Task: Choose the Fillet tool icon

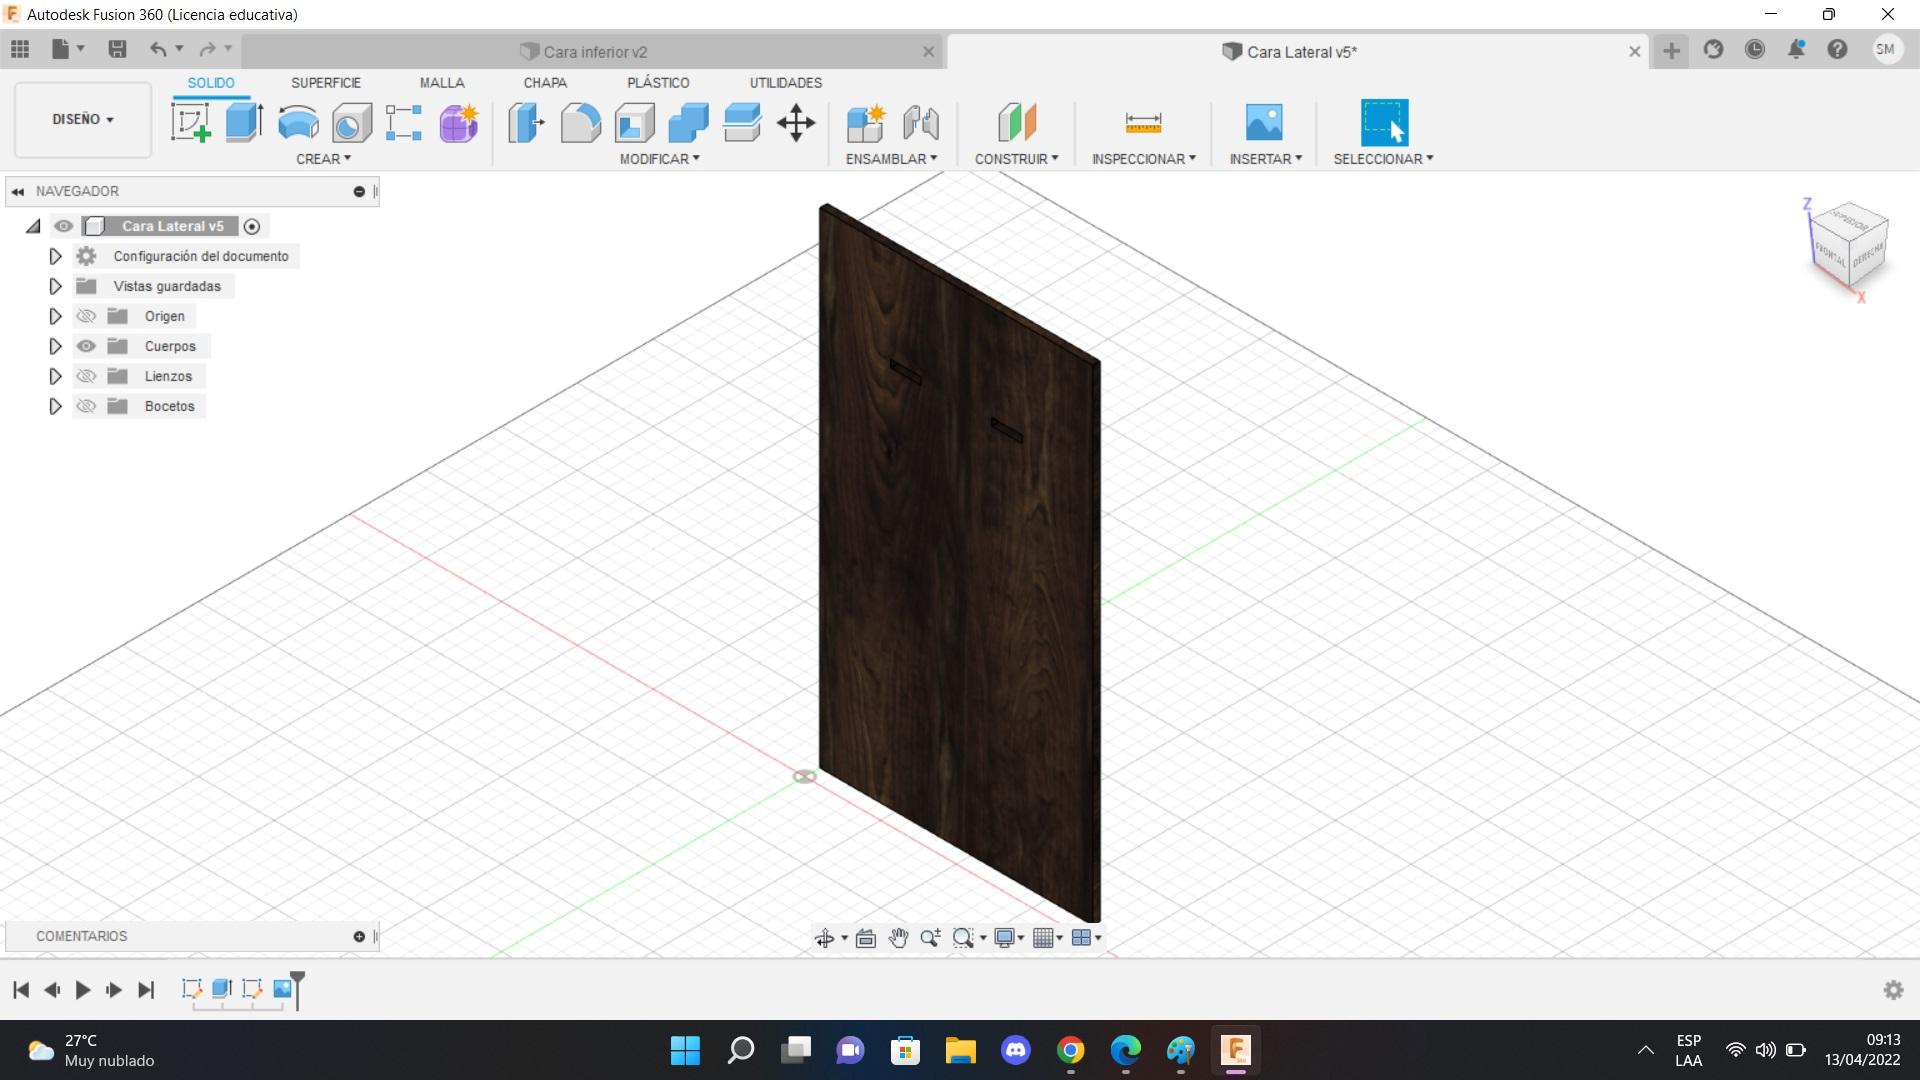Action: 580,123
